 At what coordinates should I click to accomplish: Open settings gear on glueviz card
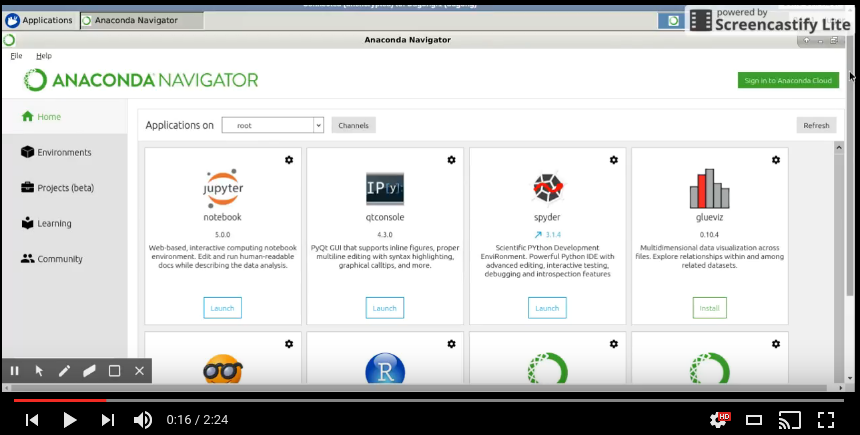click(x=776, y=160)
